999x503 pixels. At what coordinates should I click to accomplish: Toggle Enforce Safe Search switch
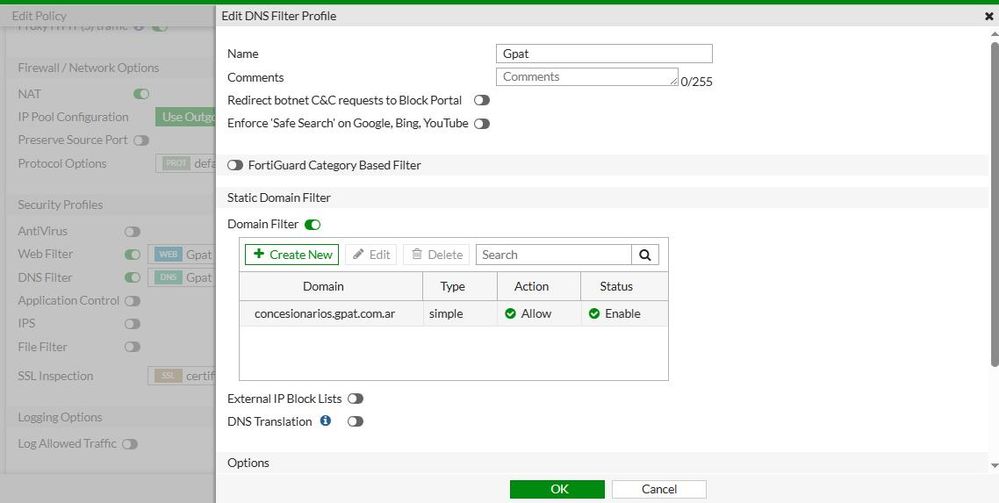click(x=482, y=124)
